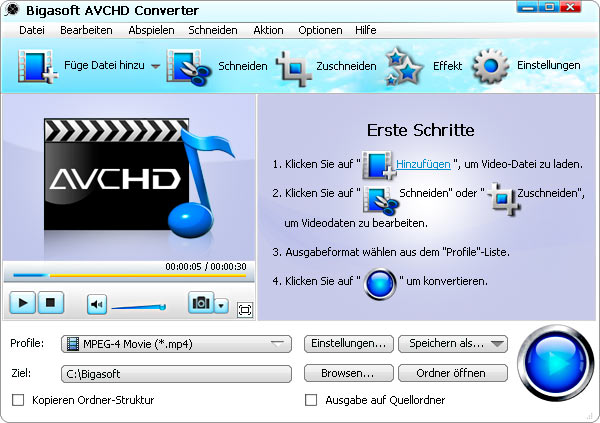The image size is (600, 423).
Task: Open the Einstellungen gear icon in toolbar
Action: [x=491, y=66]
